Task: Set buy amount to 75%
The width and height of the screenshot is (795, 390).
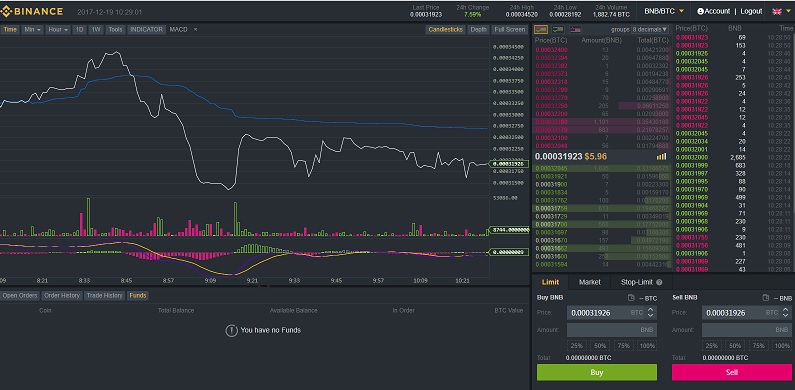Action: (624, 345)
